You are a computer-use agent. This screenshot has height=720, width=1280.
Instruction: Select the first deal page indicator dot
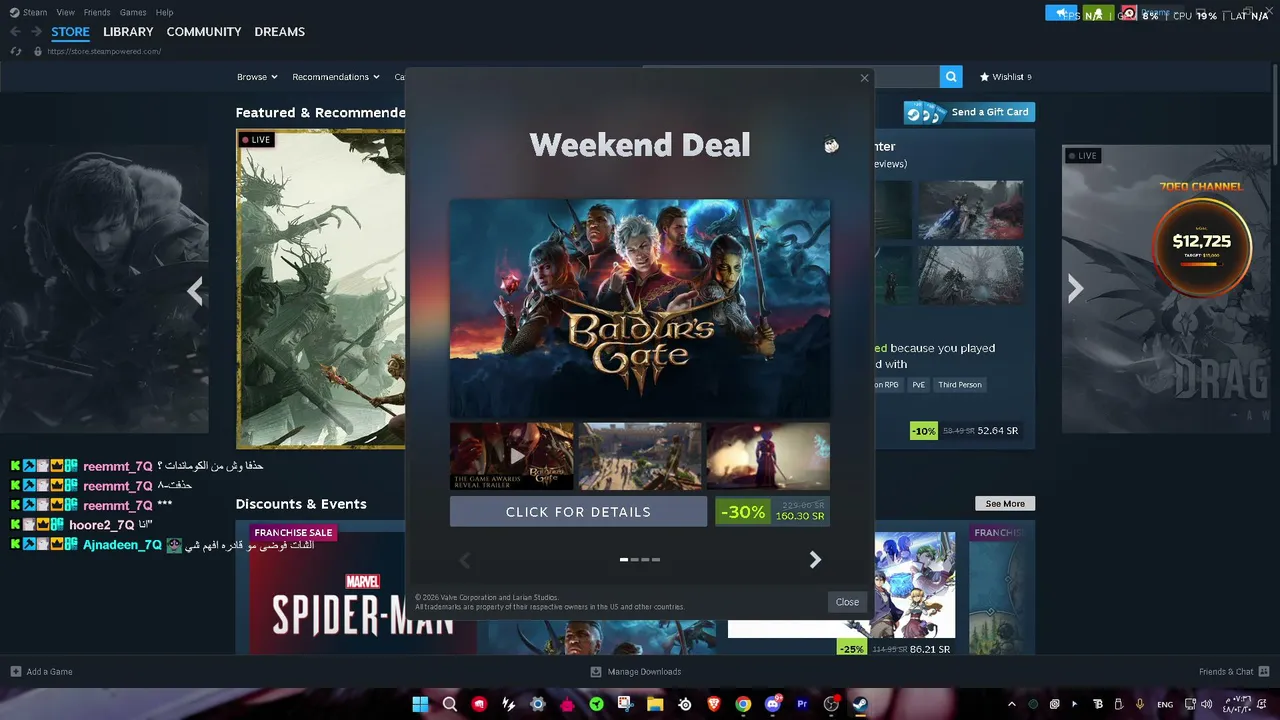point(624,560)
